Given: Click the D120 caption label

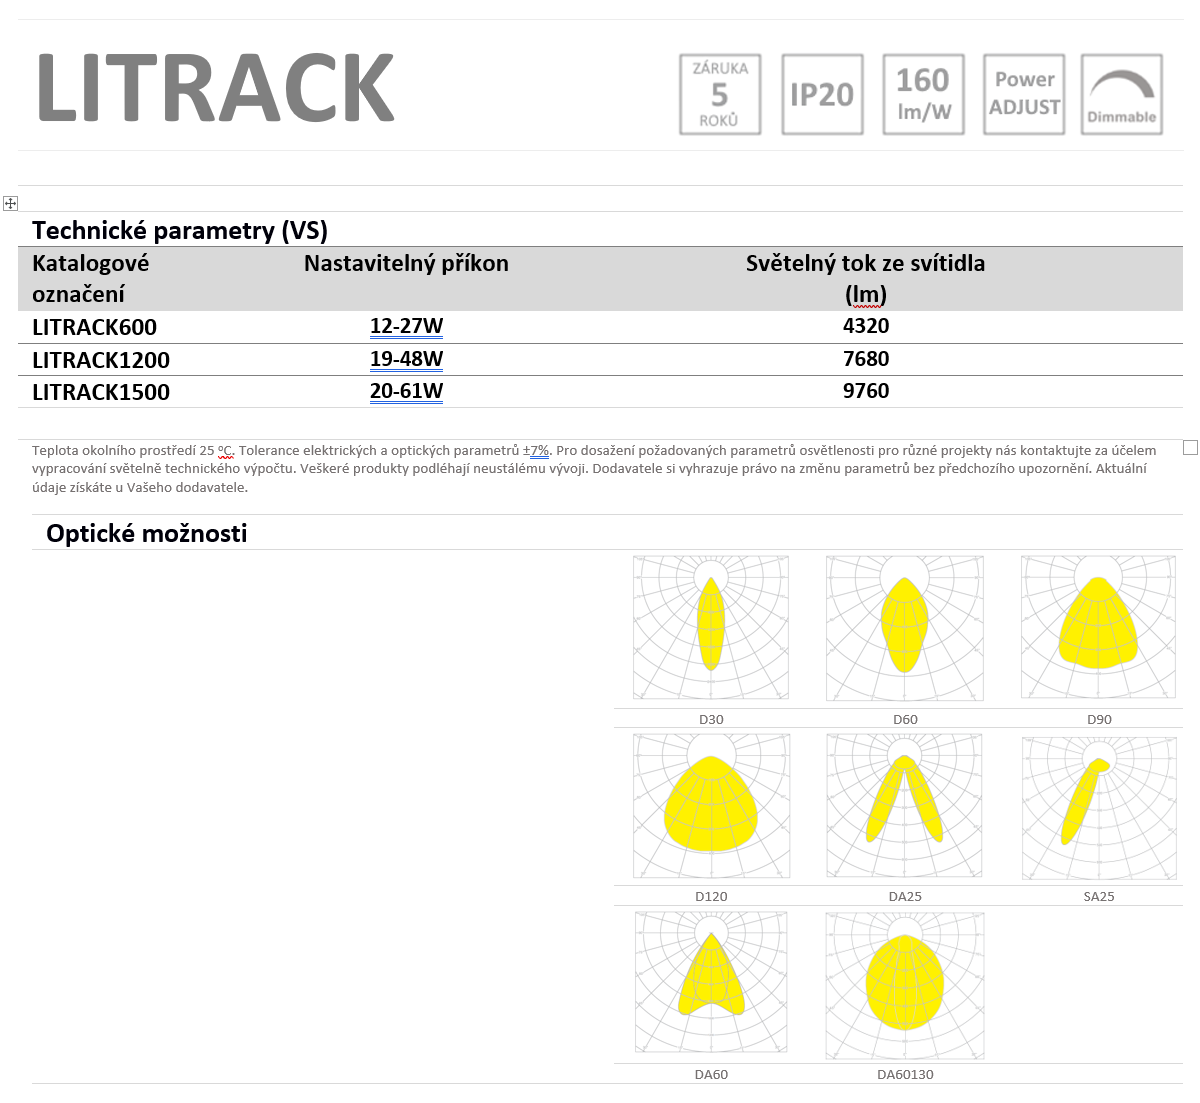Looking at the screenshot, I should [711, 896].
